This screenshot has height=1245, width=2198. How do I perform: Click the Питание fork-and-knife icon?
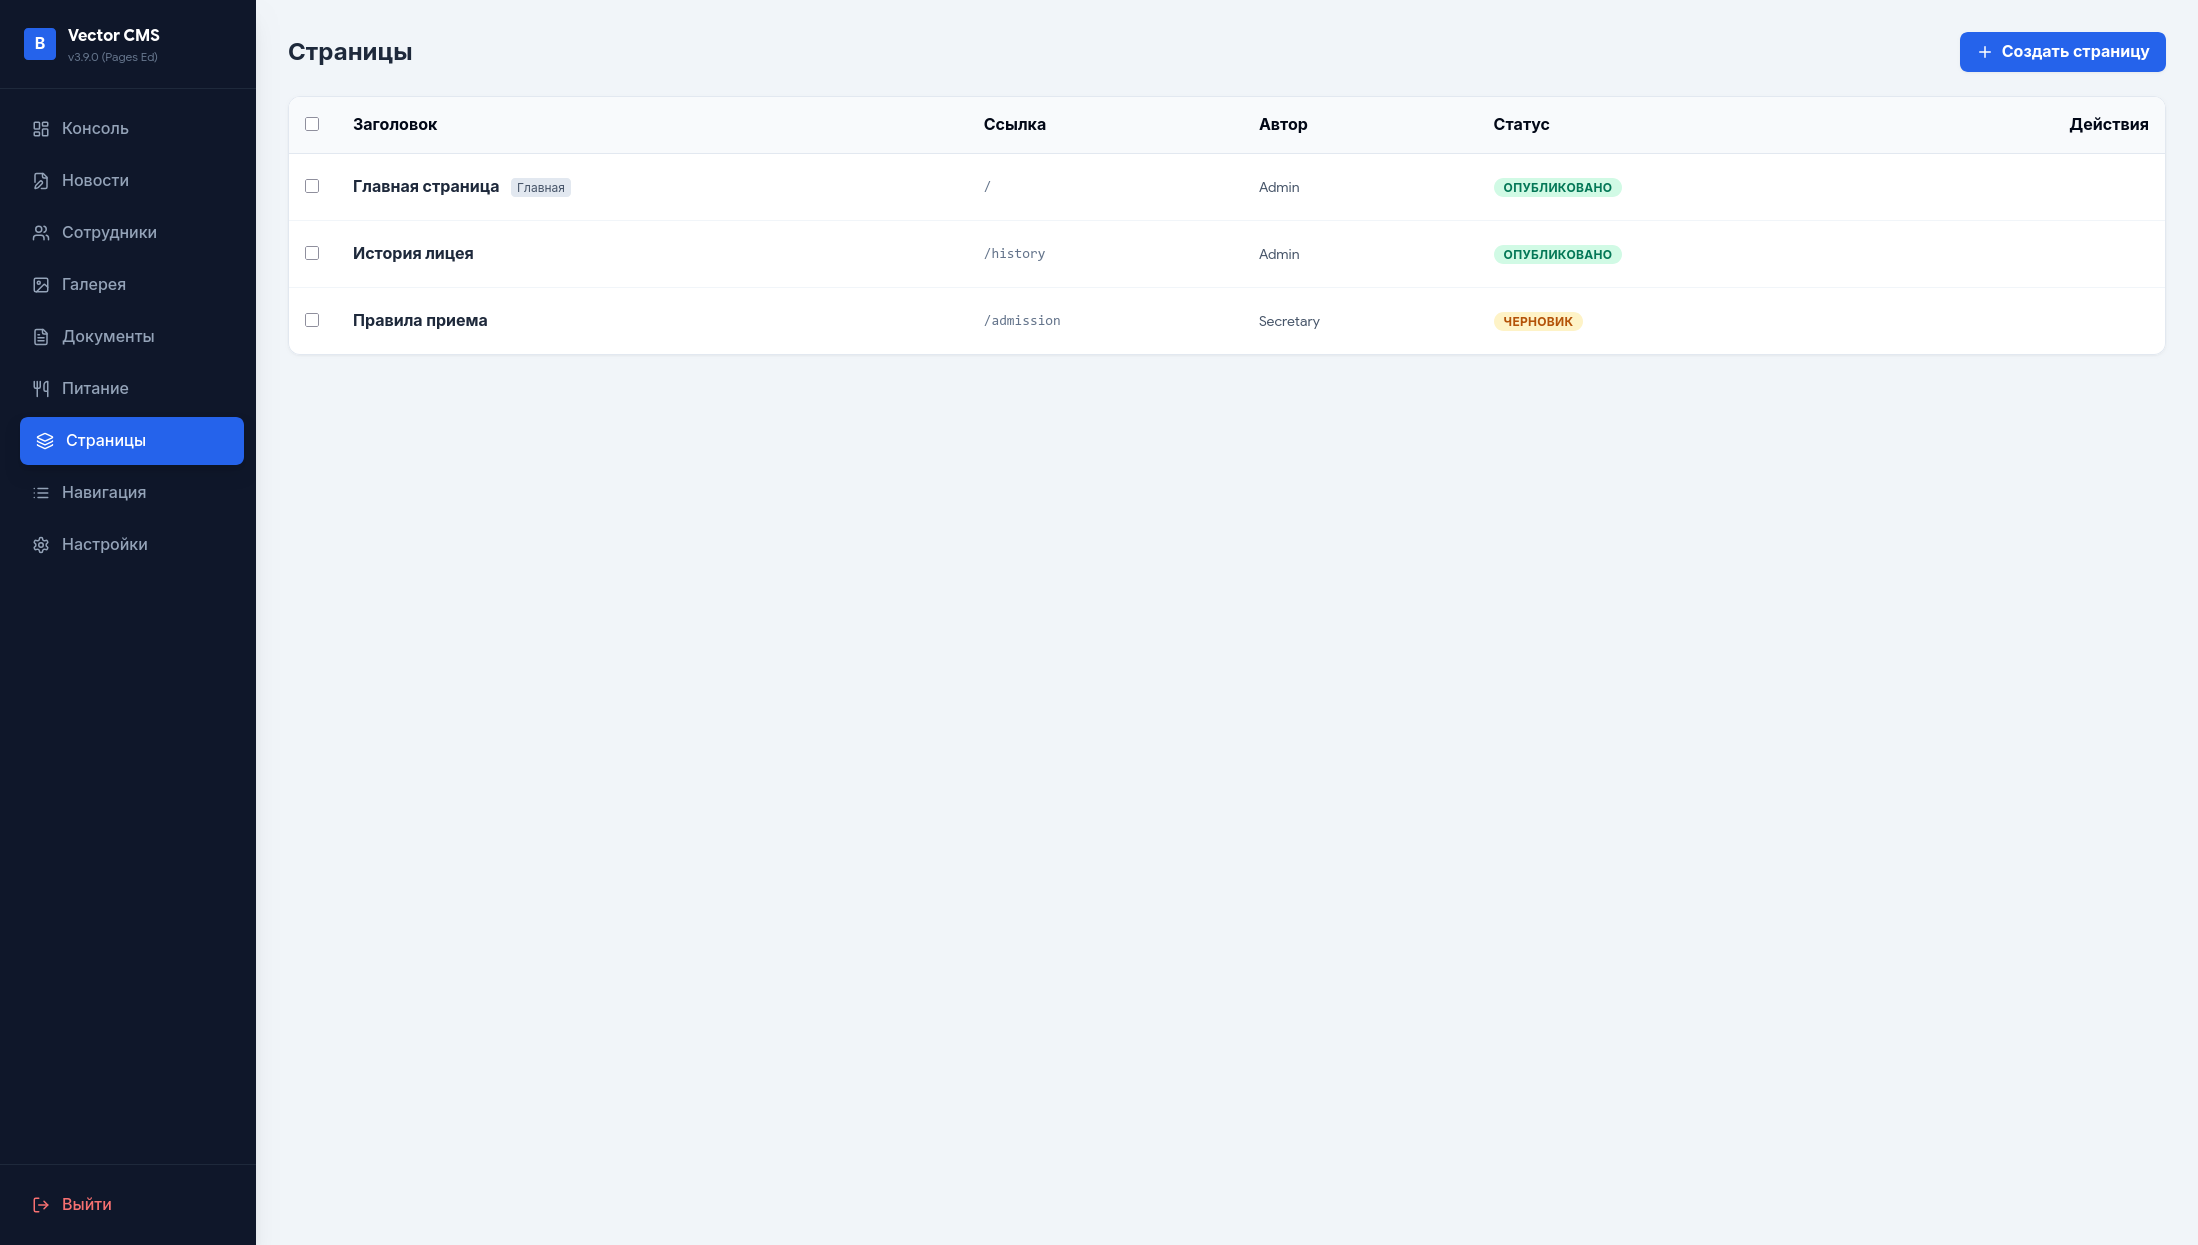point(41,389)
